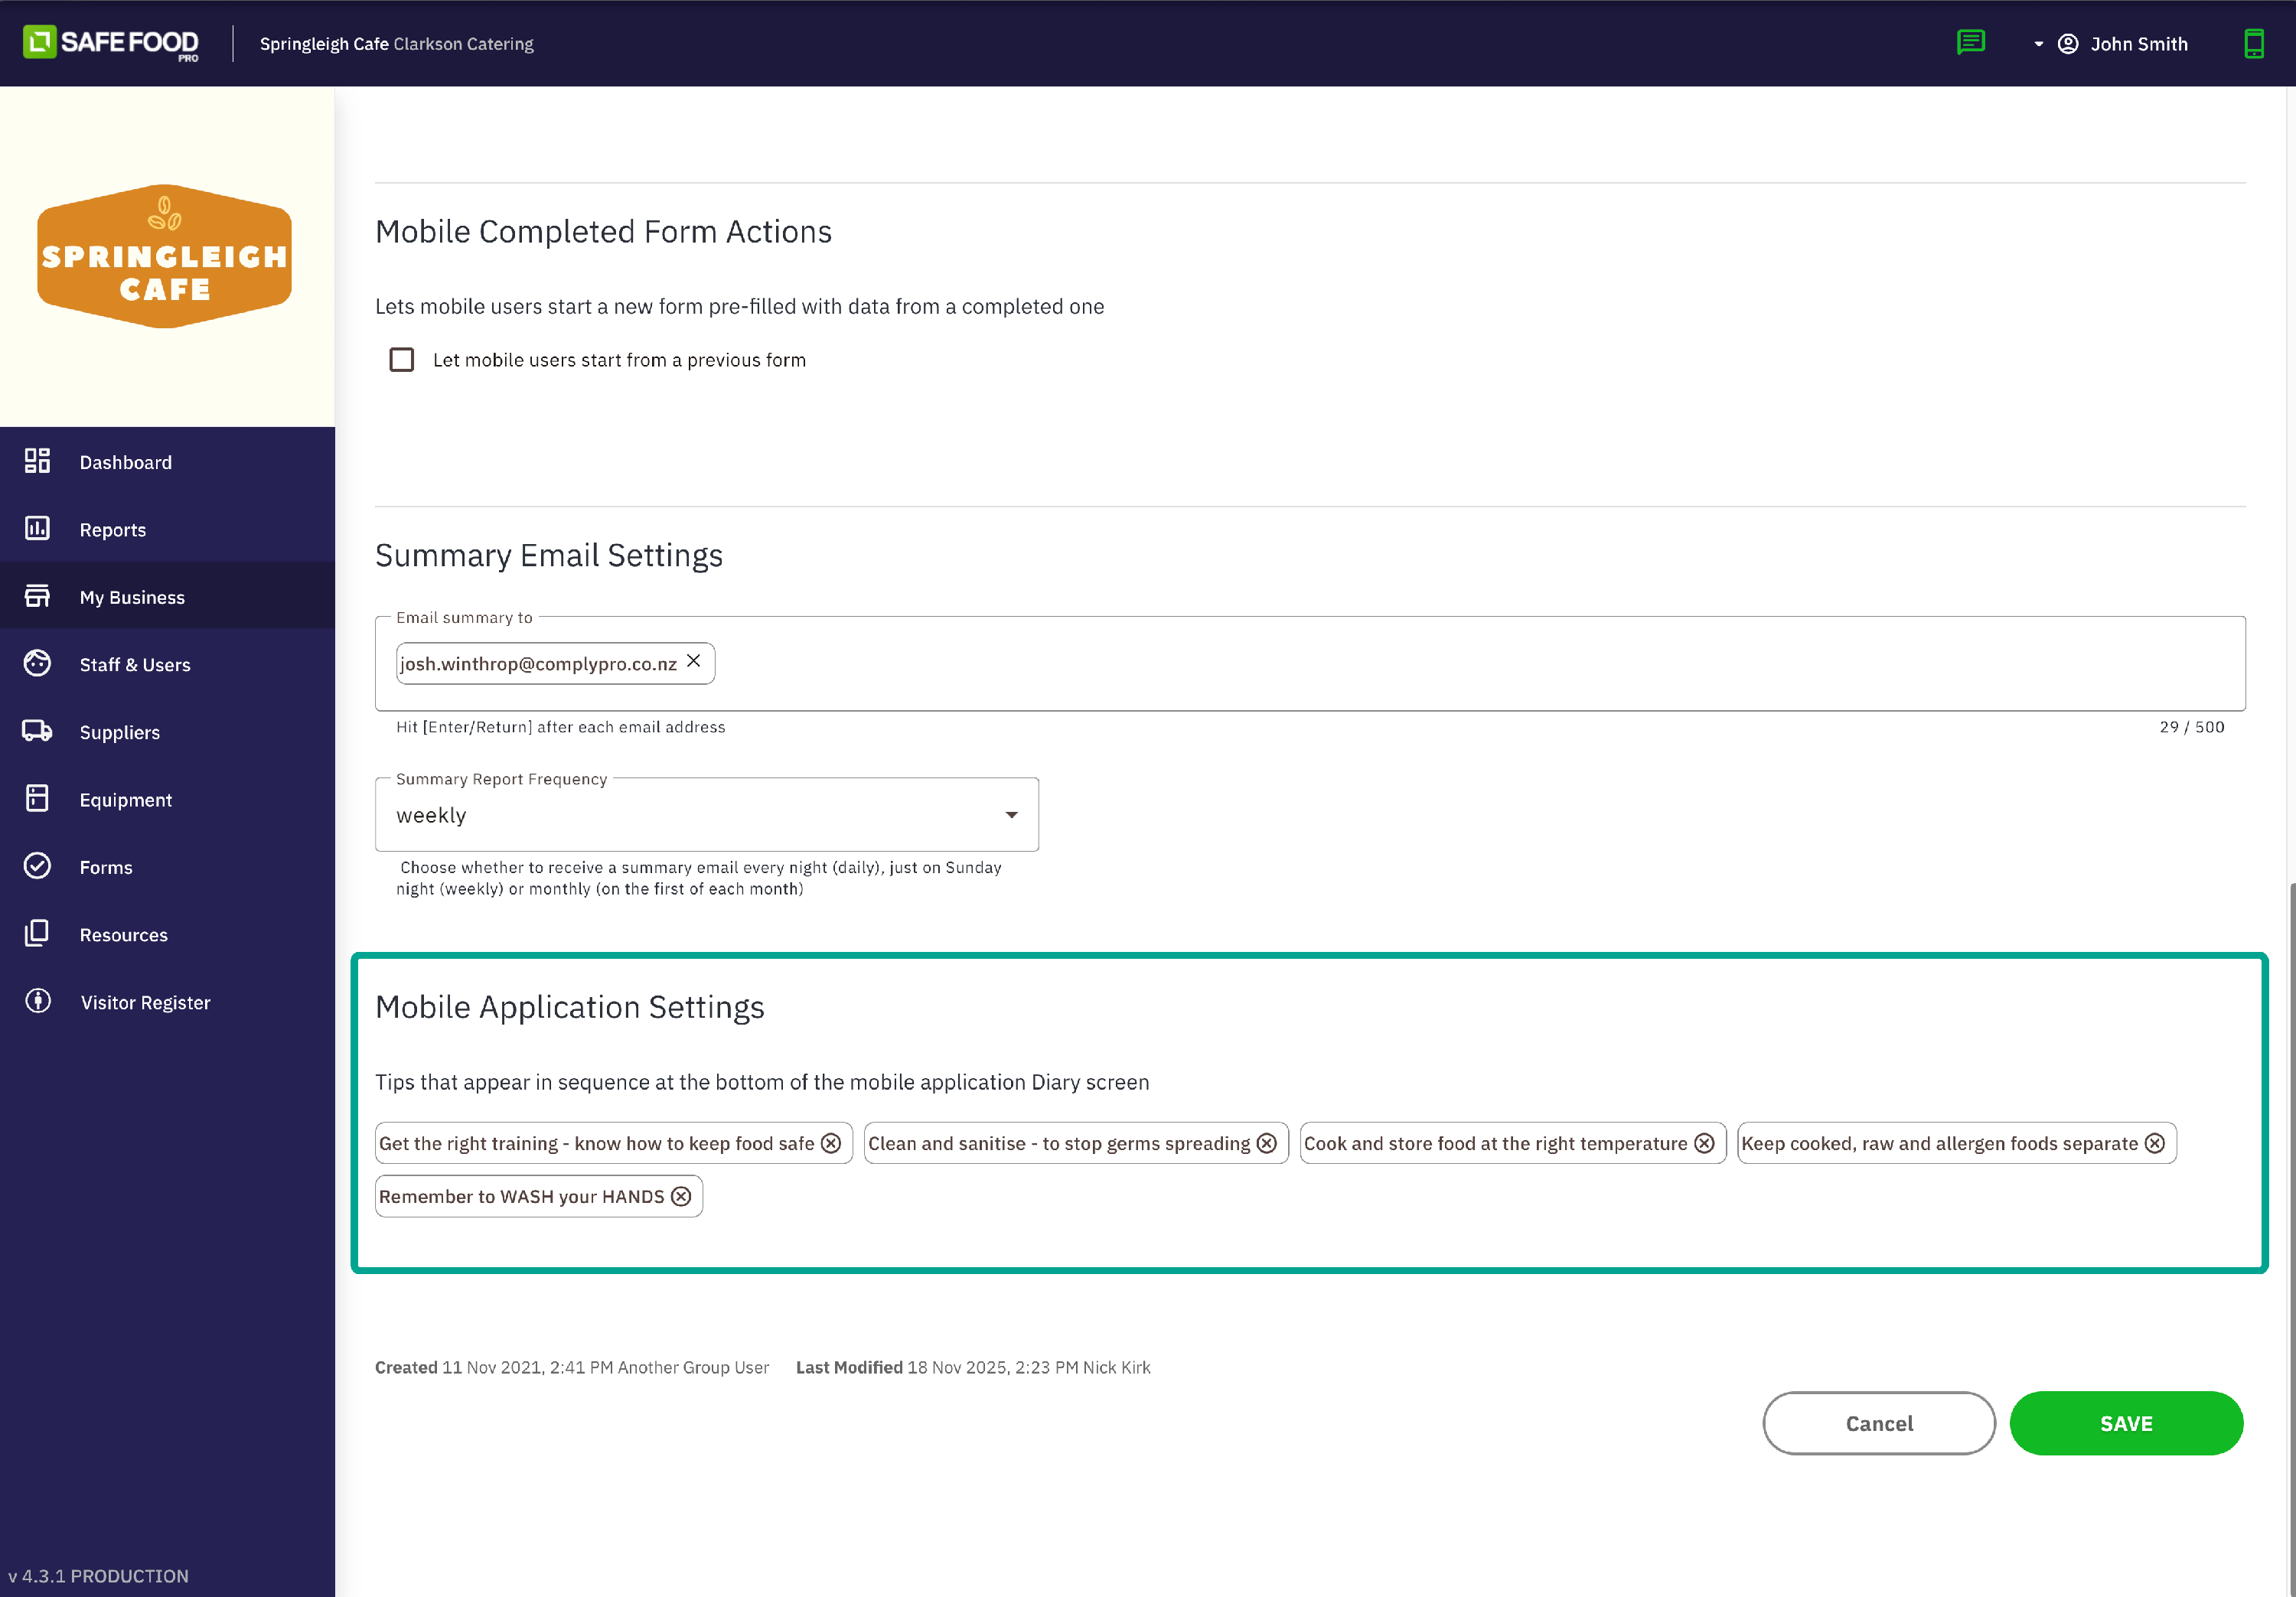This screenshot has width=2296, height=1597.
Task: Expand the John Smith user menu arrow
Action: (x=2038, y=44)
